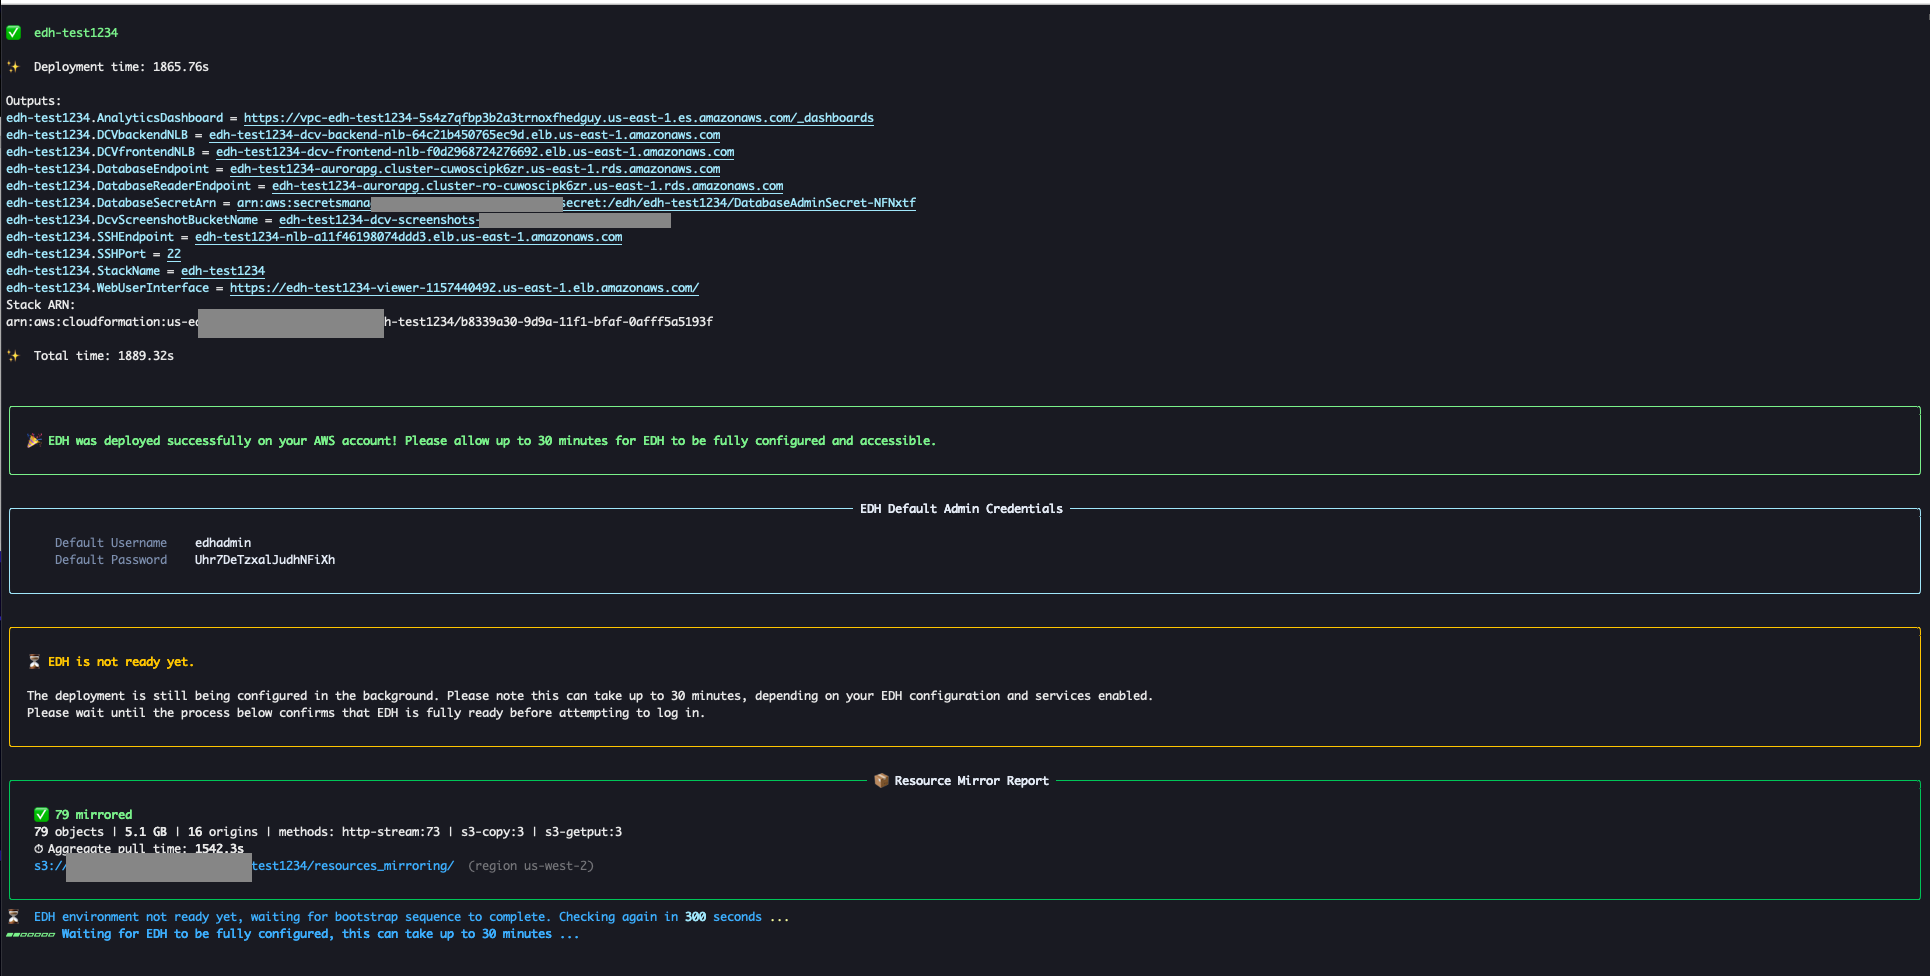Image resolution: width=1930 pixels, height=976 pixels.
Task: Click the clock icon beside Aggregate pull time
Action: pyautogui.click(x=39, y=849)
